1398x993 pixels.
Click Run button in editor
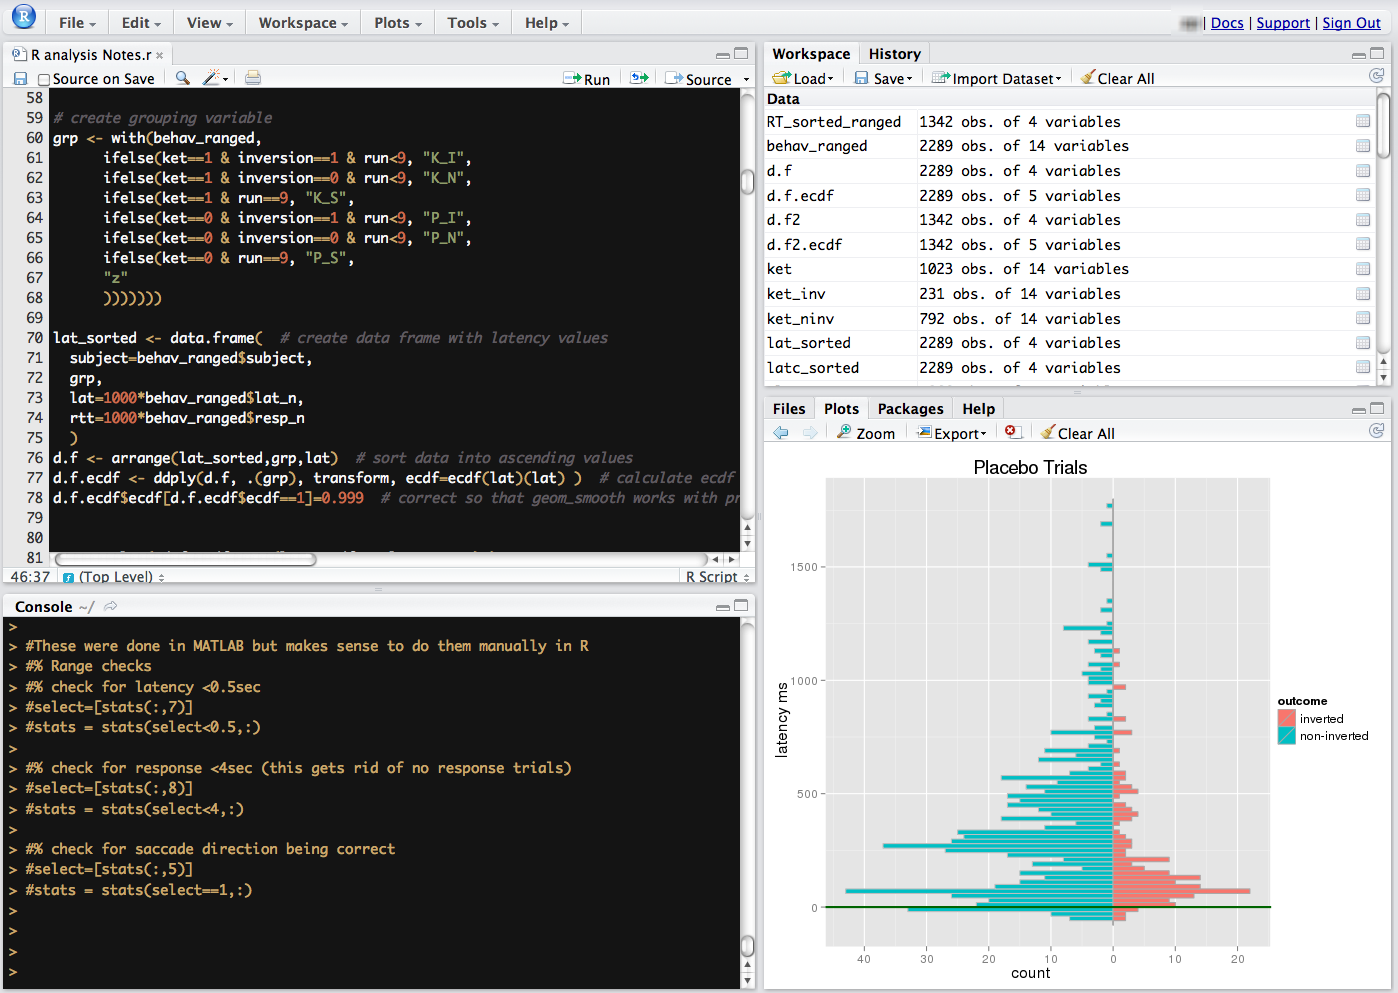pos(587,79)
